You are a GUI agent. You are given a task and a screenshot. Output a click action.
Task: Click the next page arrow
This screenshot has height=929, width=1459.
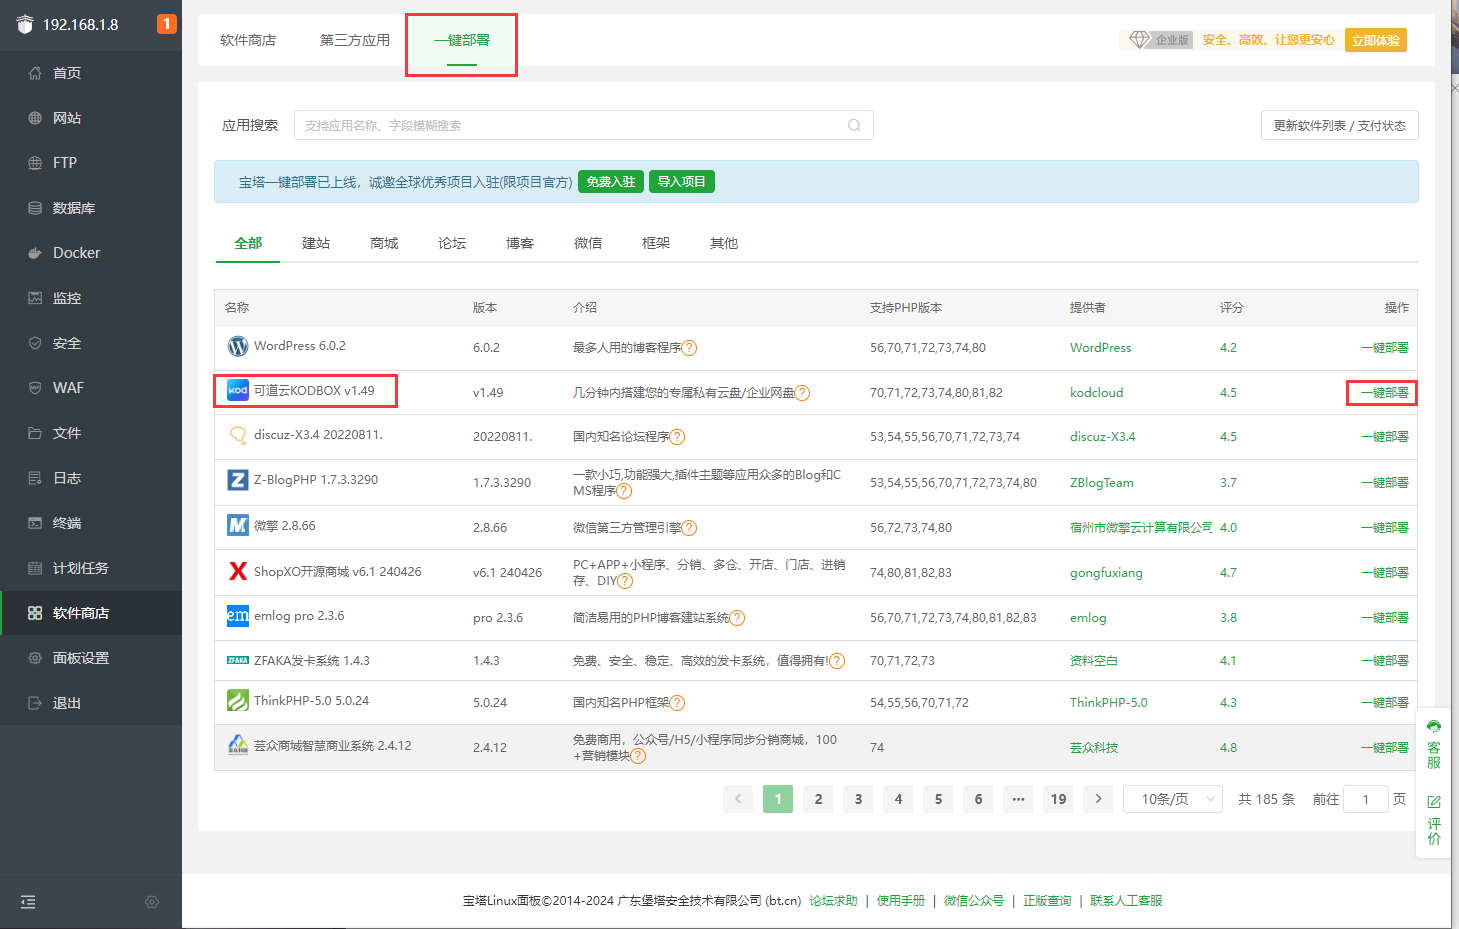point(1098,799)
